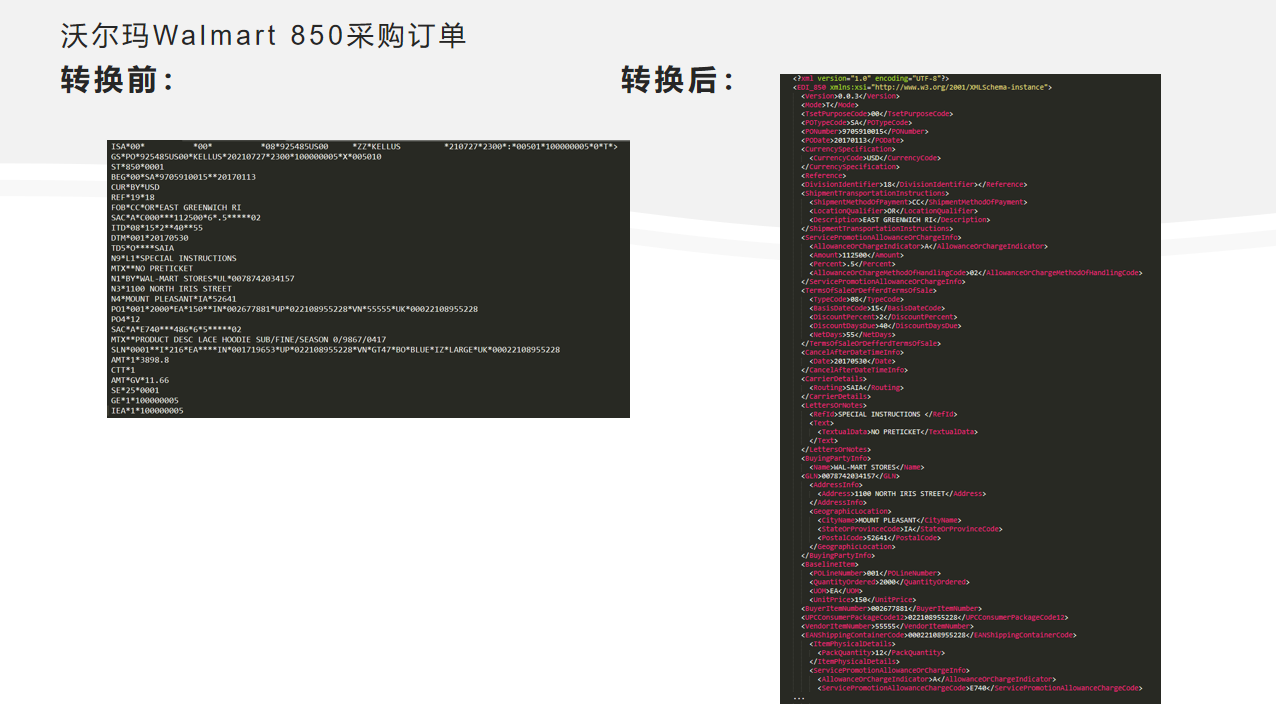Click the MTX**PRODUCT DESC LACE HOODIE line
Screen dimensions: 1276x717
[248, 340]
